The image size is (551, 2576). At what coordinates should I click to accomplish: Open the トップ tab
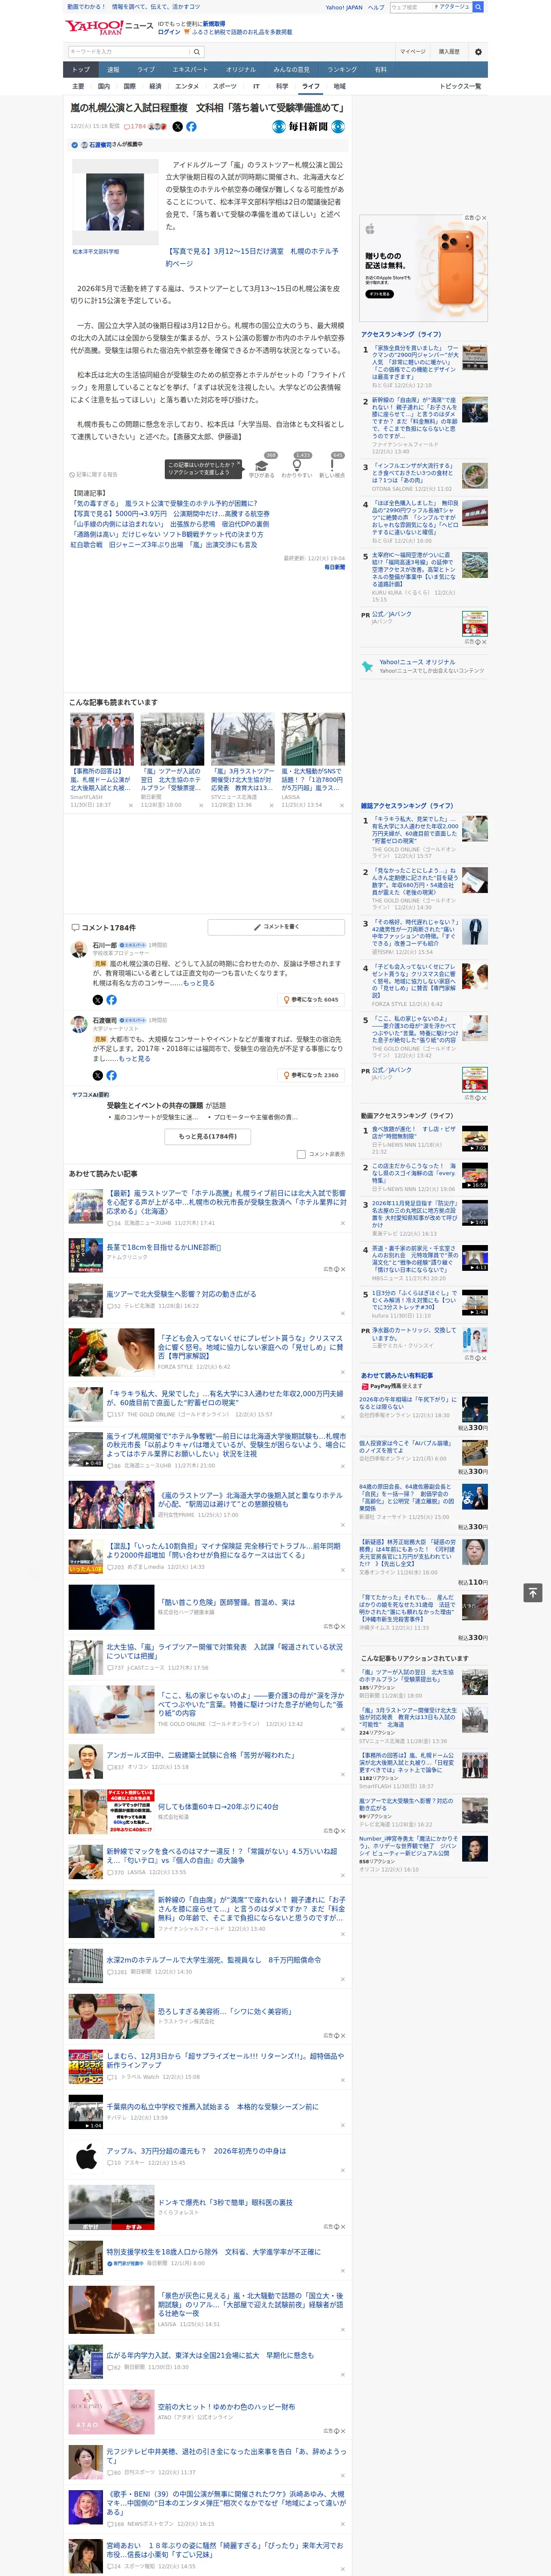[81, 69]
